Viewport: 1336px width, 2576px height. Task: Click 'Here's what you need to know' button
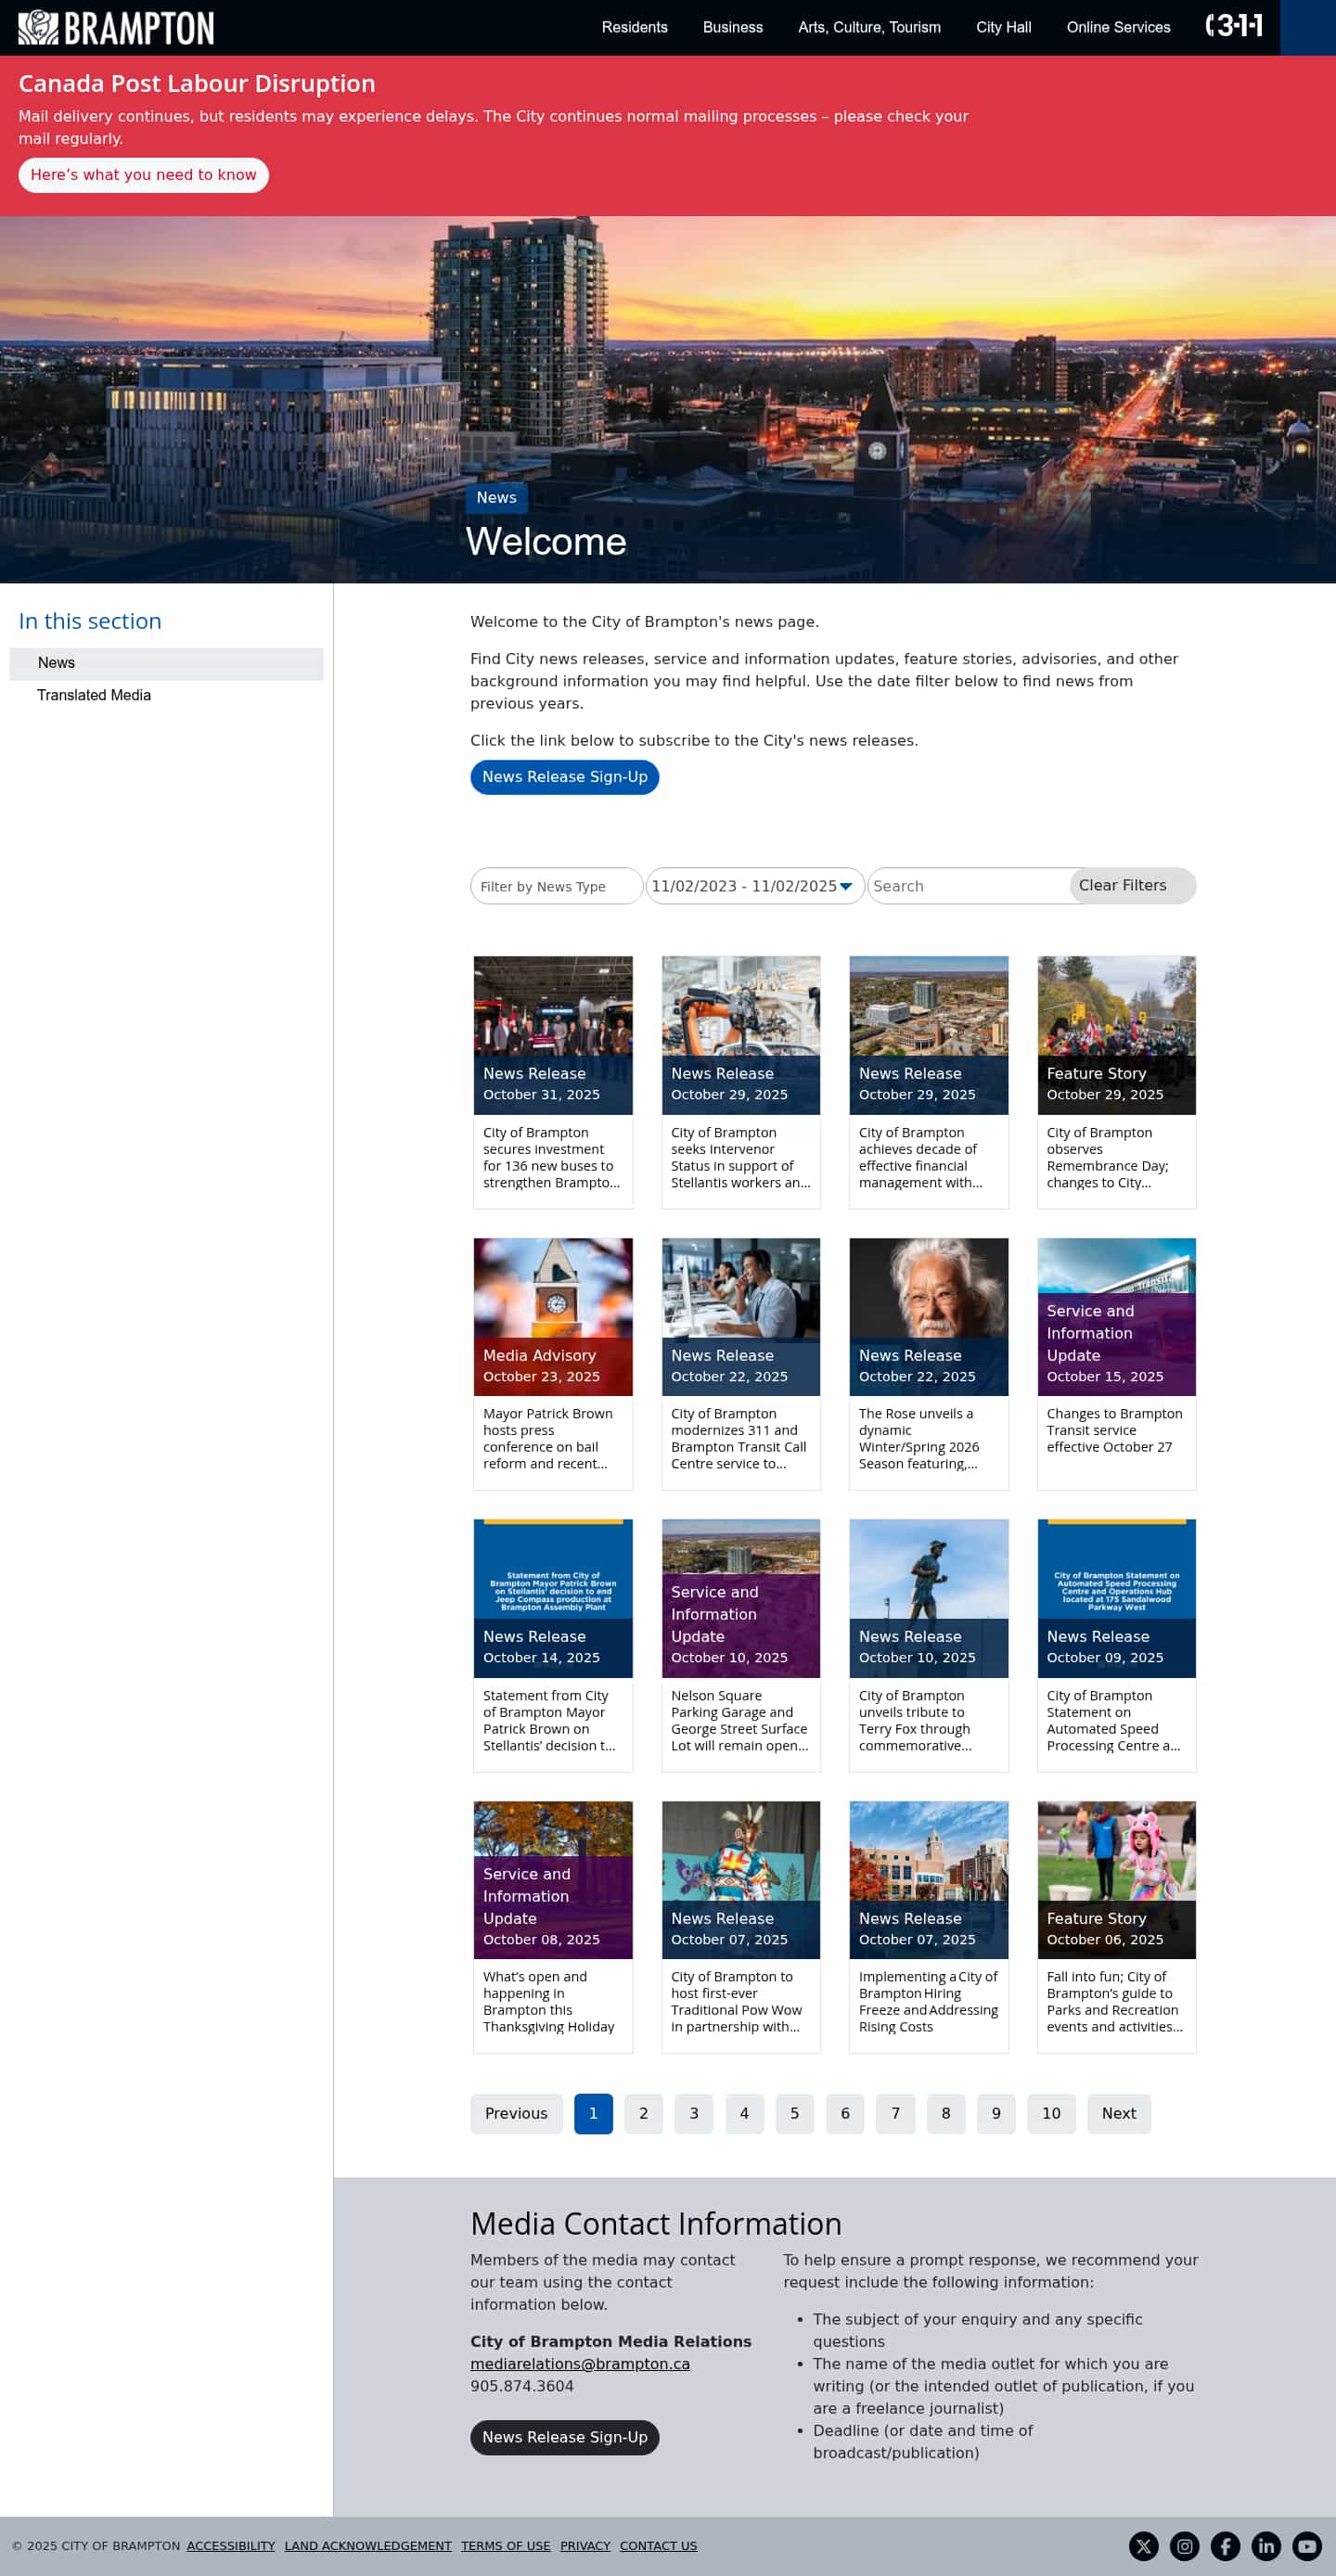(x=143, y=175)
